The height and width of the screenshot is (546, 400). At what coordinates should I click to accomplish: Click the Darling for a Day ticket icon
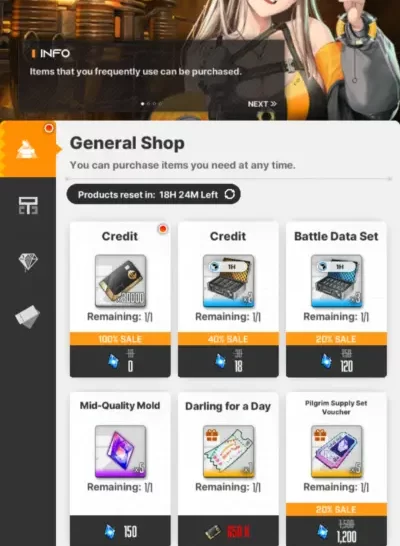coord(228,451)
